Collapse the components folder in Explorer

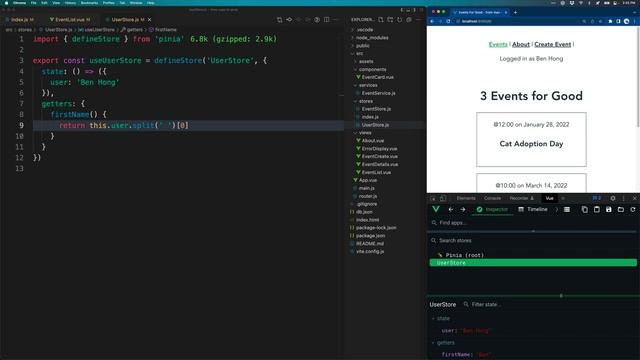click(372, 69)
